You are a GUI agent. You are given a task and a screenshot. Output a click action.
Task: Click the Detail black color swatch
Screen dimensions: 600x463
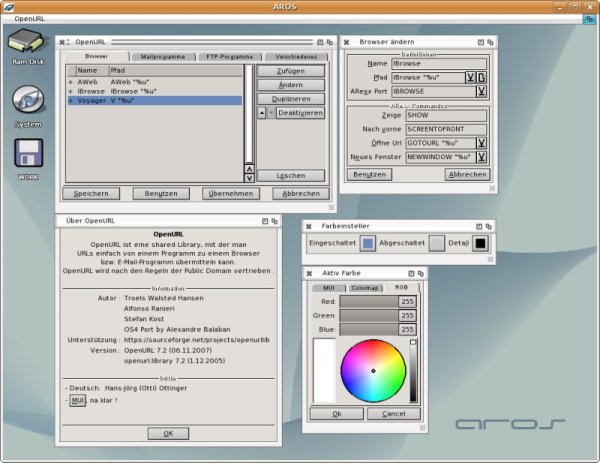pos(480,243)
